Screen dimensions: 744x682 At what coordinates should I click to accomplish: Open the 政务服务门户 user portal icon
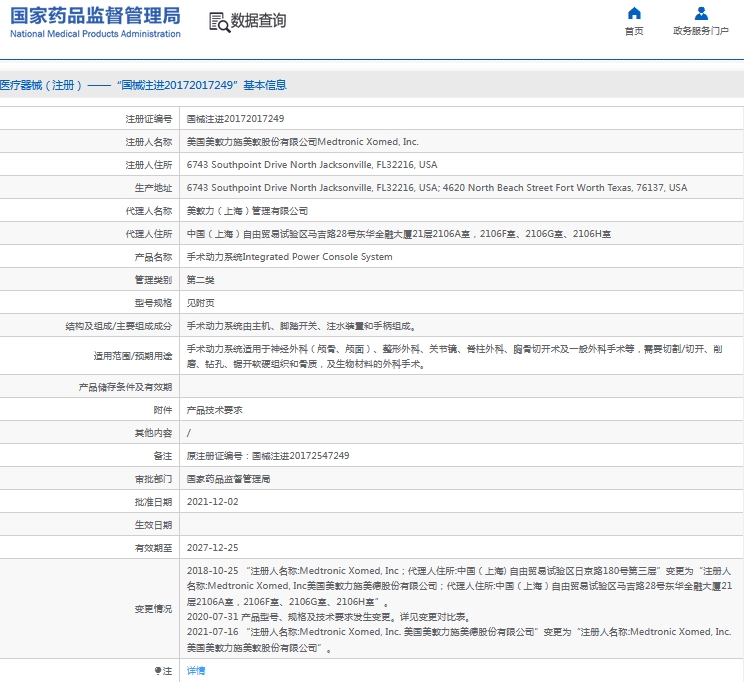click(x=701, y=13)
